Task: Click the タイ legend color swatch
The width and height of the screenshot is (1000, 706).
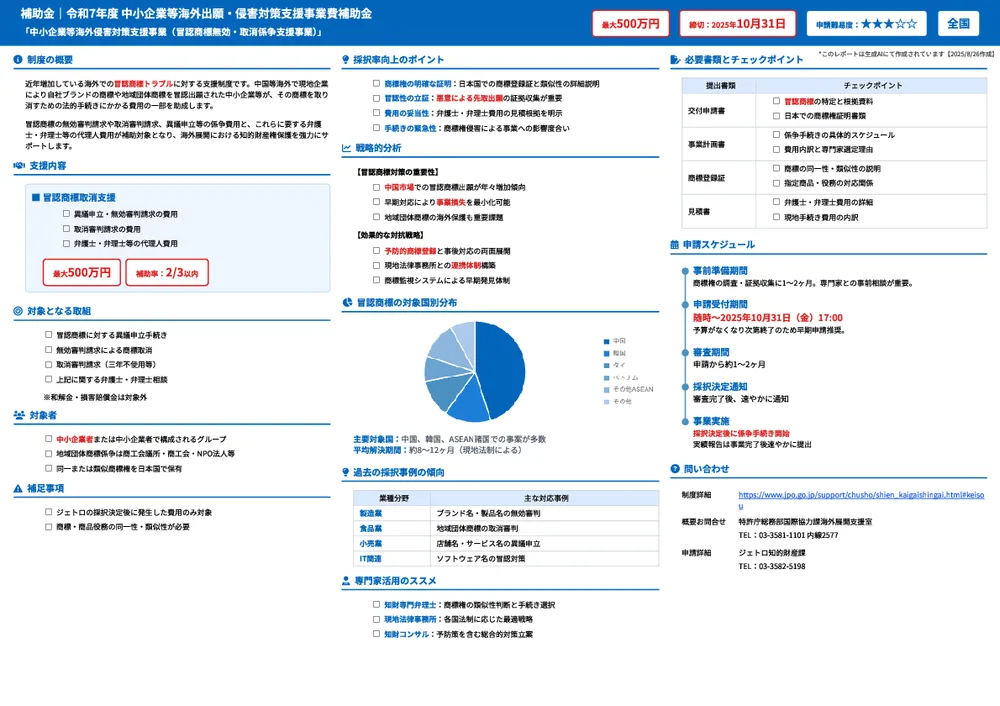Action: (607, 365)
